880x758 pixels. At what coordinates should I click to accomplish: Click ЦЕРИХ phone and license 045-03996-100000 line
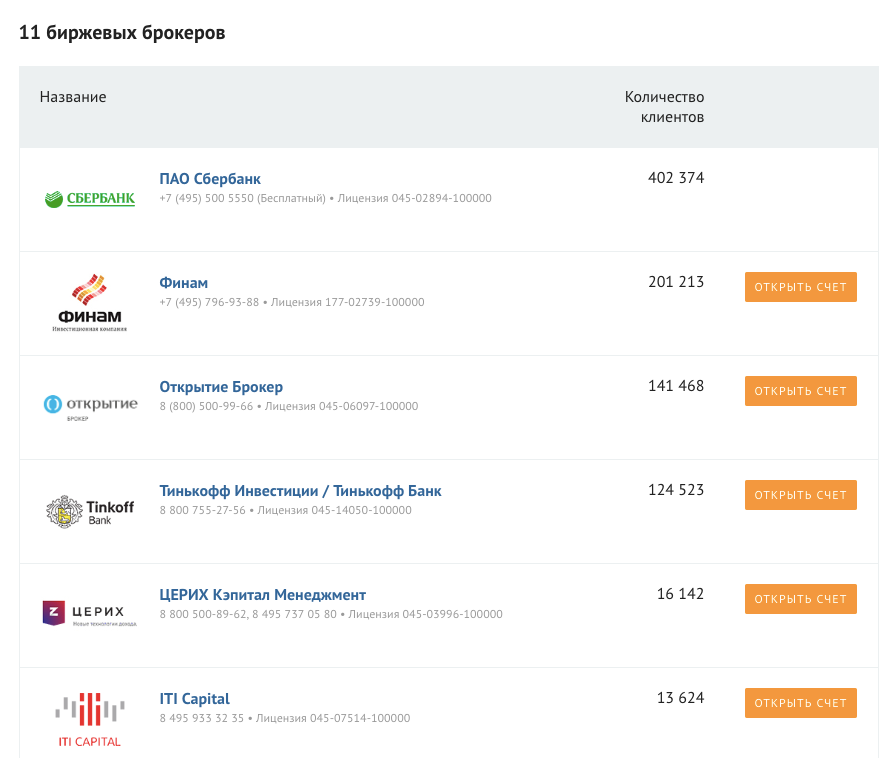331,614
